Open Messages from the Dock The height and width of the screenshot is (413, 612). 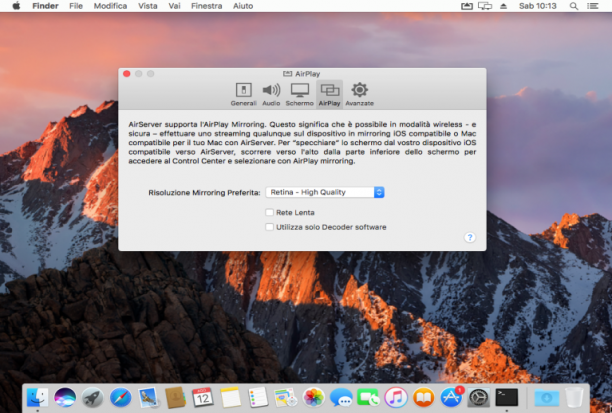pos(341,397)
